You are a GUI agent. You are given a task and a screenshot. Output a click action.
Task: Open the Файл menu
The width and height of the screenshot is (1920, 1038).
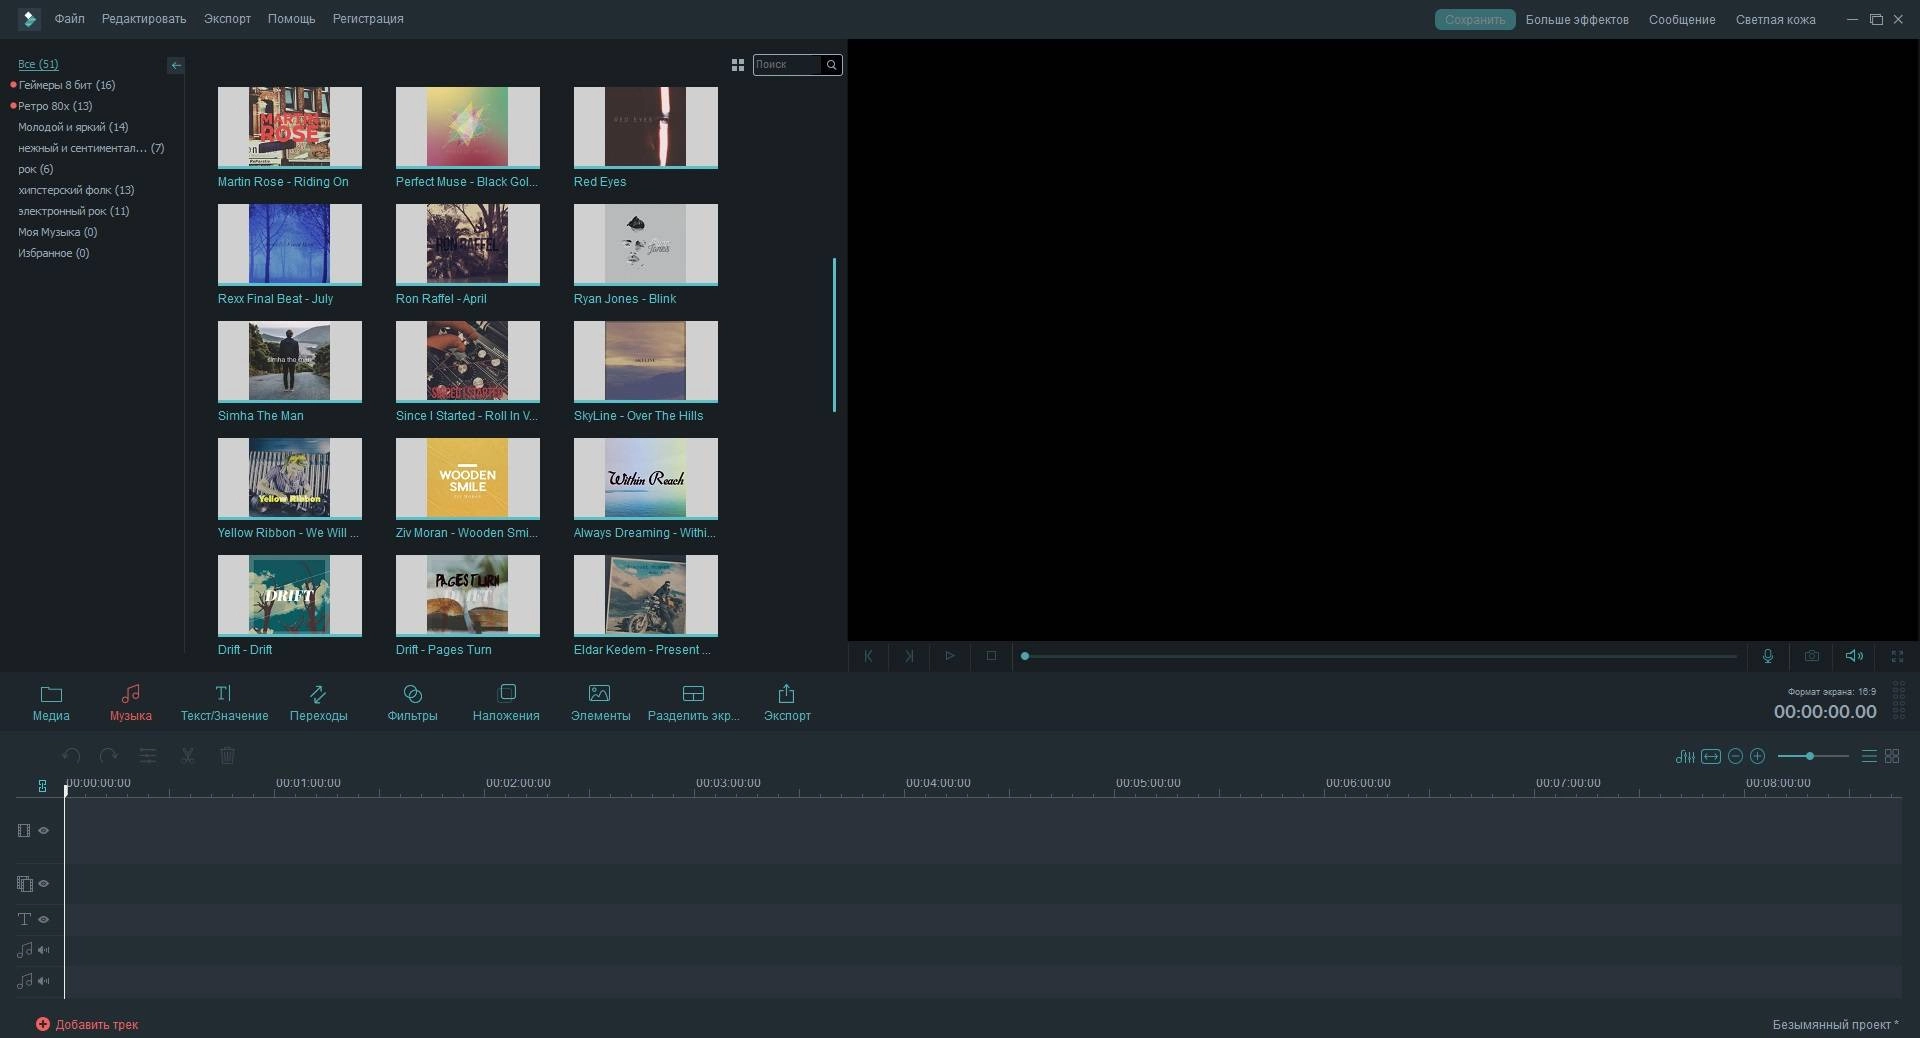[69, 19]
